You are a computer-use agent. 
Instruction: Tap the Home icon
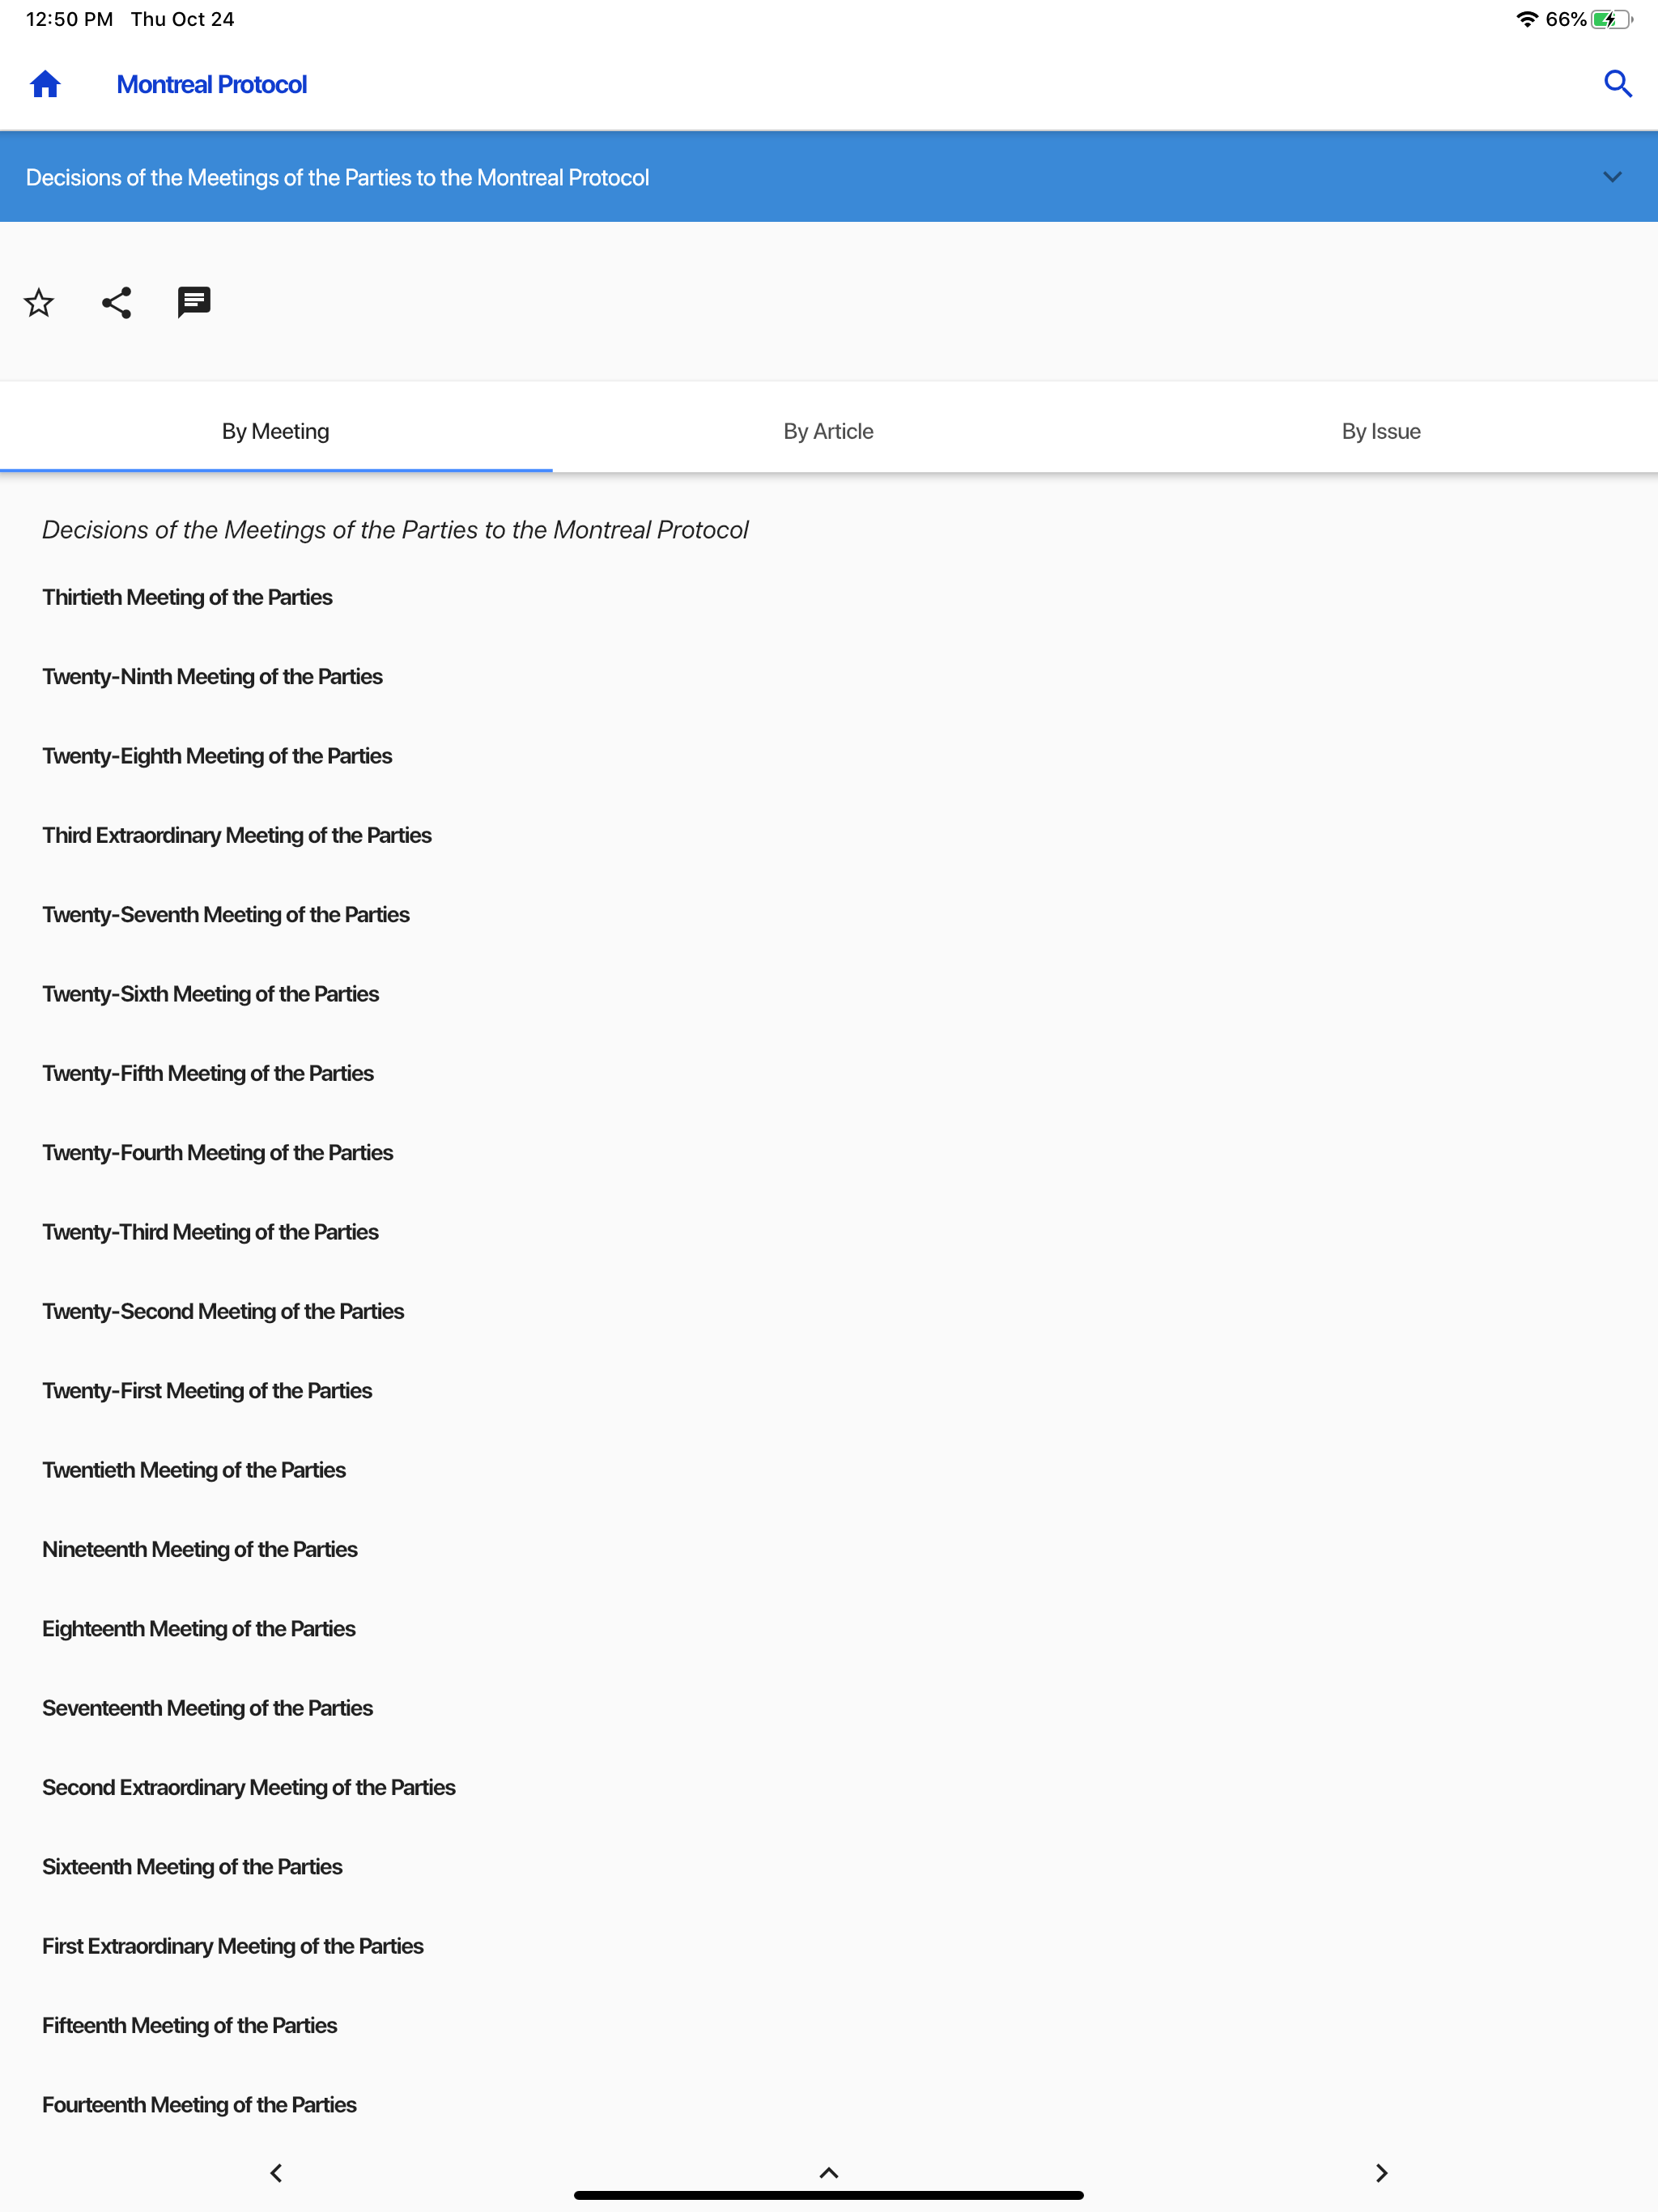pyautogui.click(x=45, y=84)
